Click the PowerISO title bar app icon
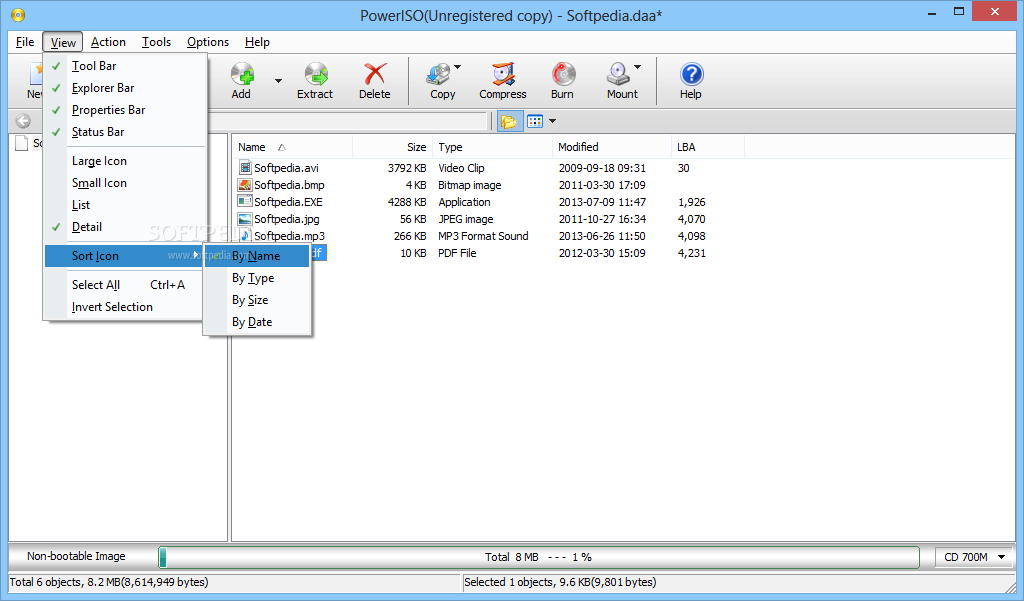The image size is (1024, 601). click(x=18, y=14)
